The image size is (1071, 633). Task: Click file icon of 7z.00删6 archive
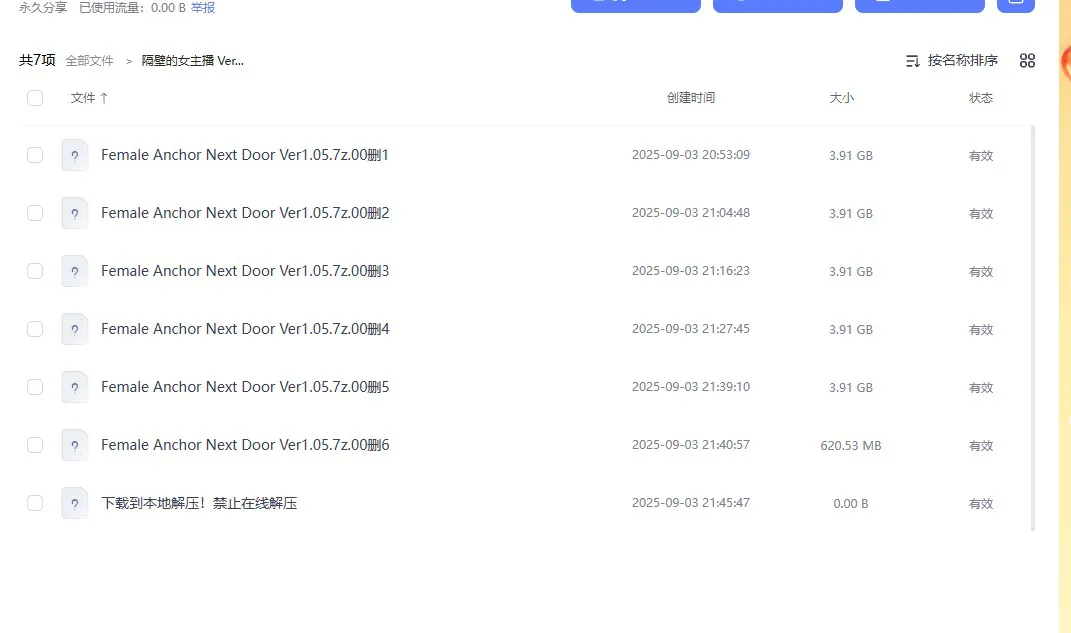pos(75,445)
